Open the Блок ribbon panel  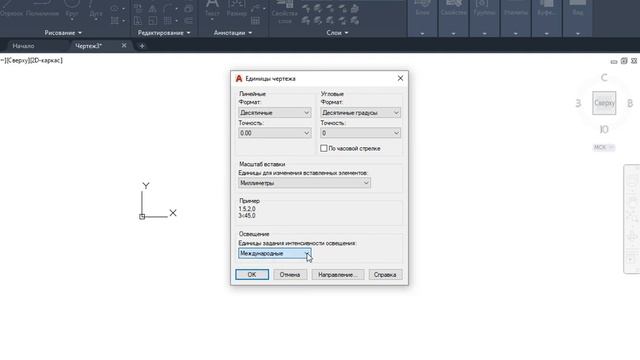click(422, 18)
